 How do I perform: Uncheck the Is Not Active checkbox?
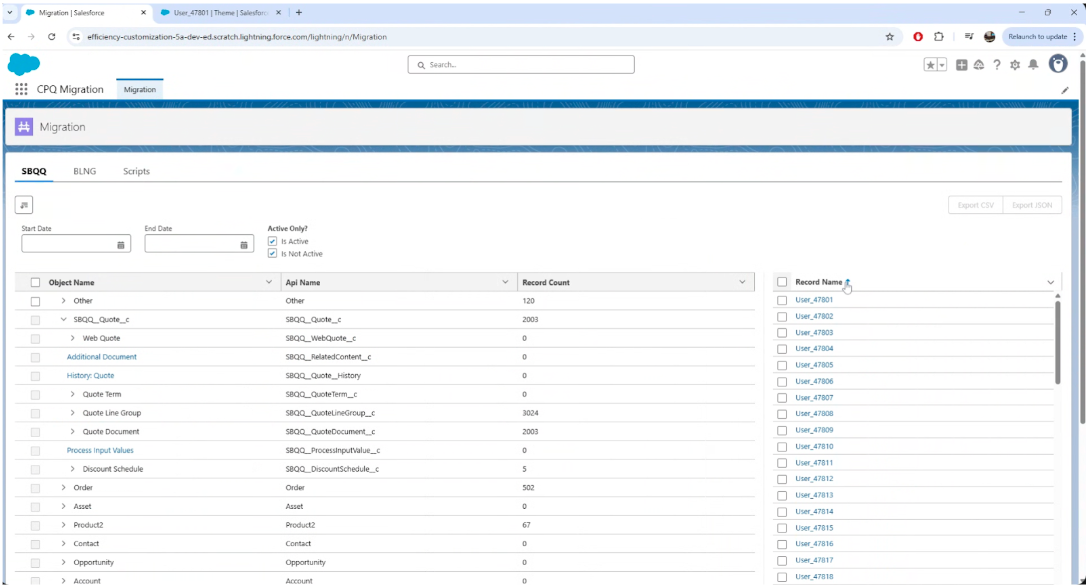click(x=273, y=254)
